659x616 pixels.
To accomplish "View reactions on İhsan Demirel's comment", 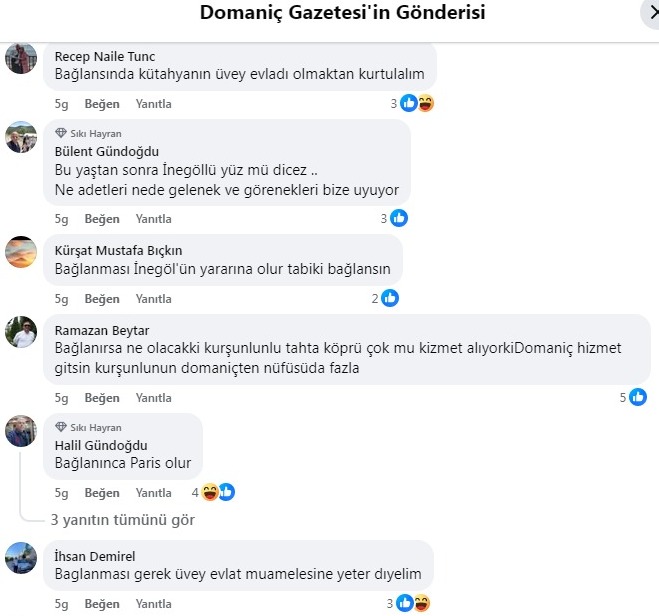I will click(x=414, y=603).
